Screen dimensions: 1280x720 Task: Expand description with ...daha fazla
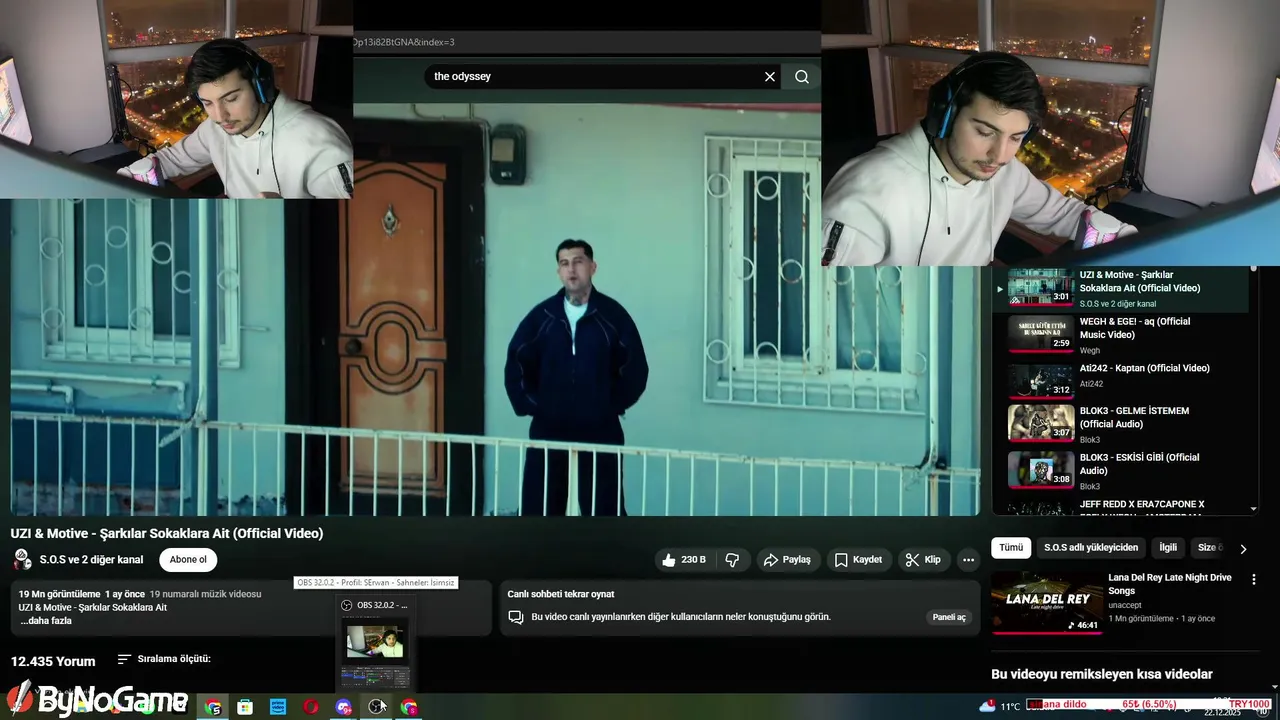click(x=45, y=621)
